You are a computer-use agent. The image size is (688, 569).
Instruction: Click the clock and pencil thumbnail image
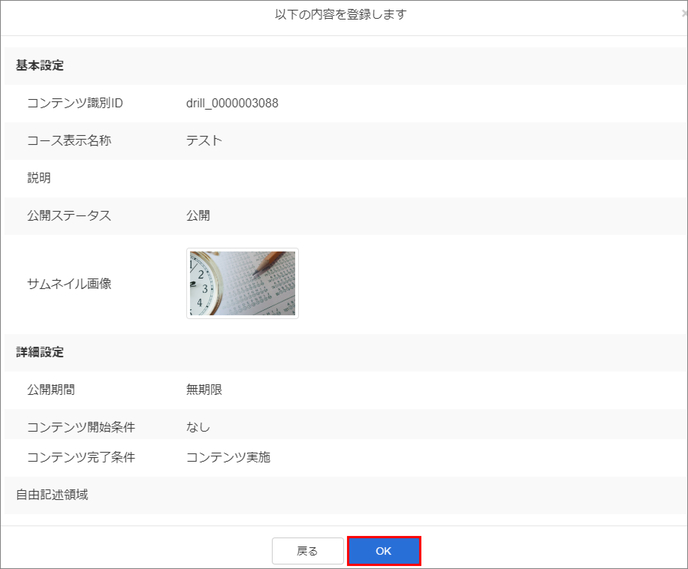242,283
